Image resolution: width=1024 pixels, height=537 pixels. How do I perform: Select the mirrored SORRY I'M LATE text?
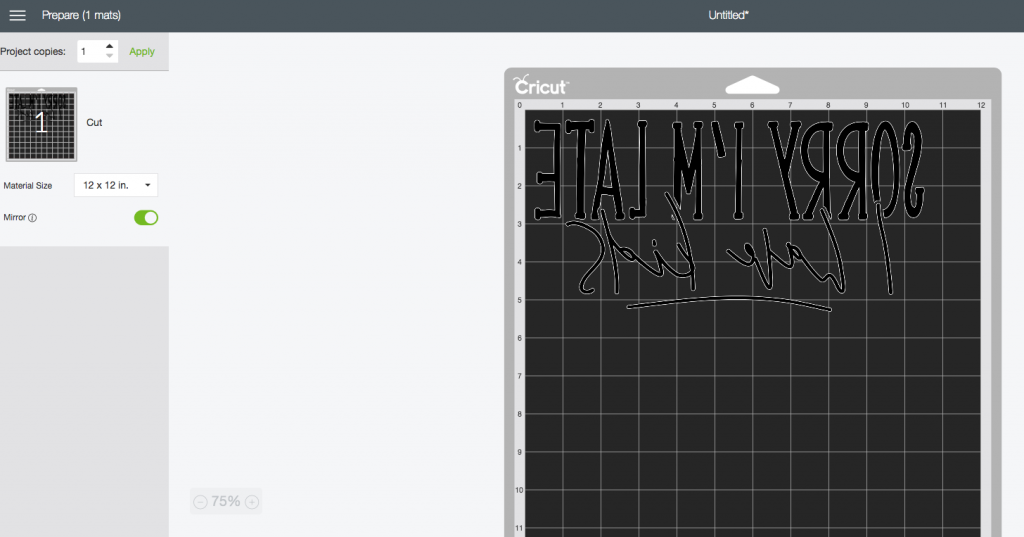click(728, 169)
